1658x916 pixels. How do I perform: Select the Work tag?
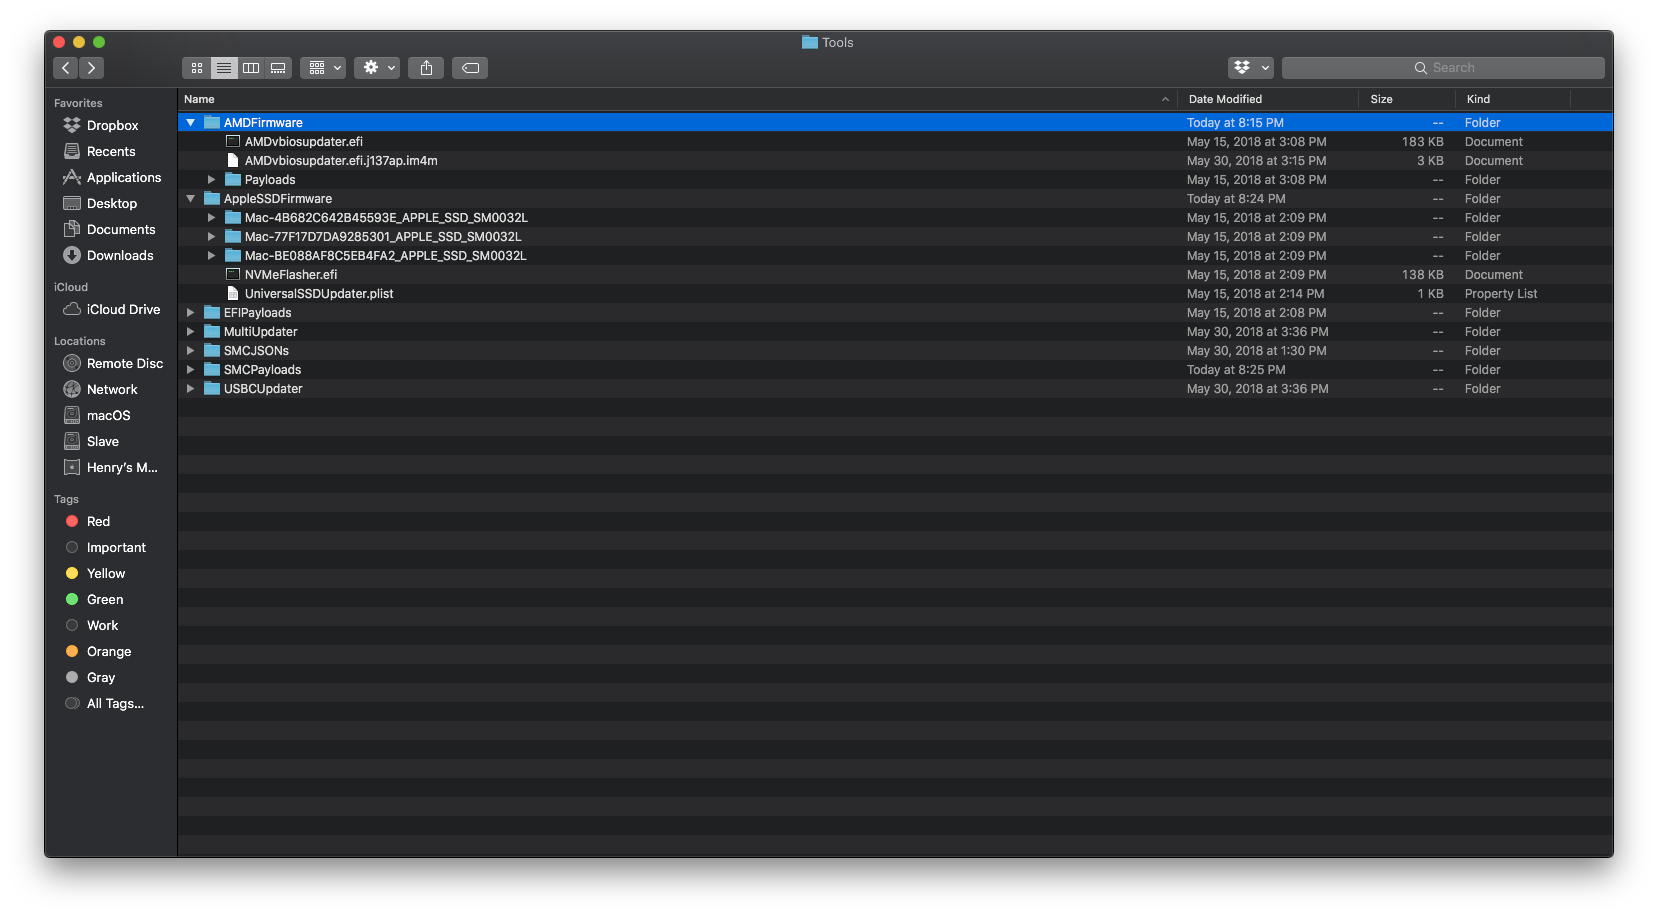tap(102, 626)
